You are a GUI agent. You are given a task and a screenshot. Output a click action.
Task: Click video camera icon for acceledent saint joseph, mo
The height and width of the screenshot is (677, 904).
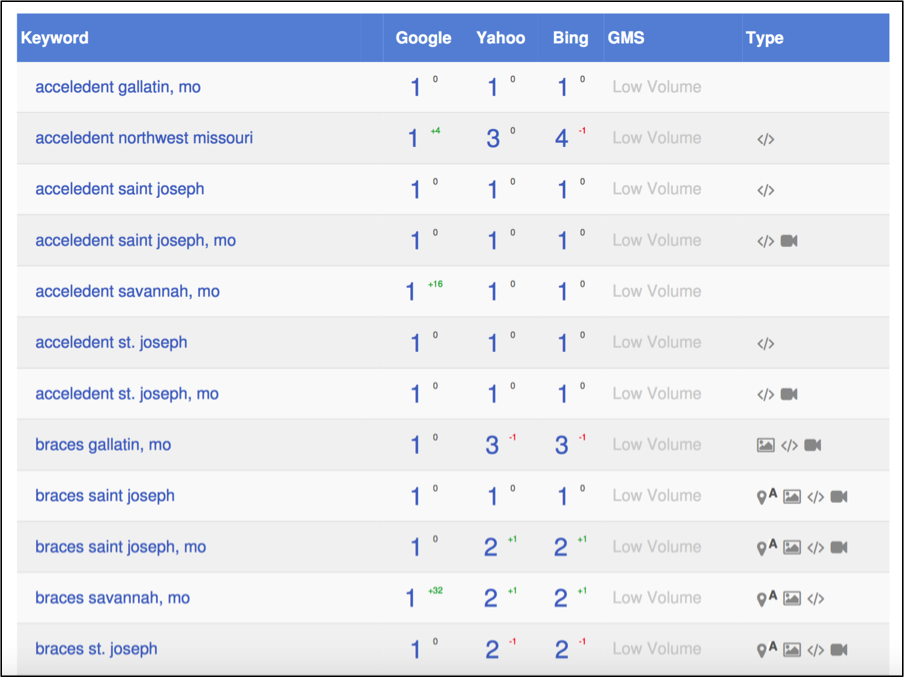(x=789, y=240)
